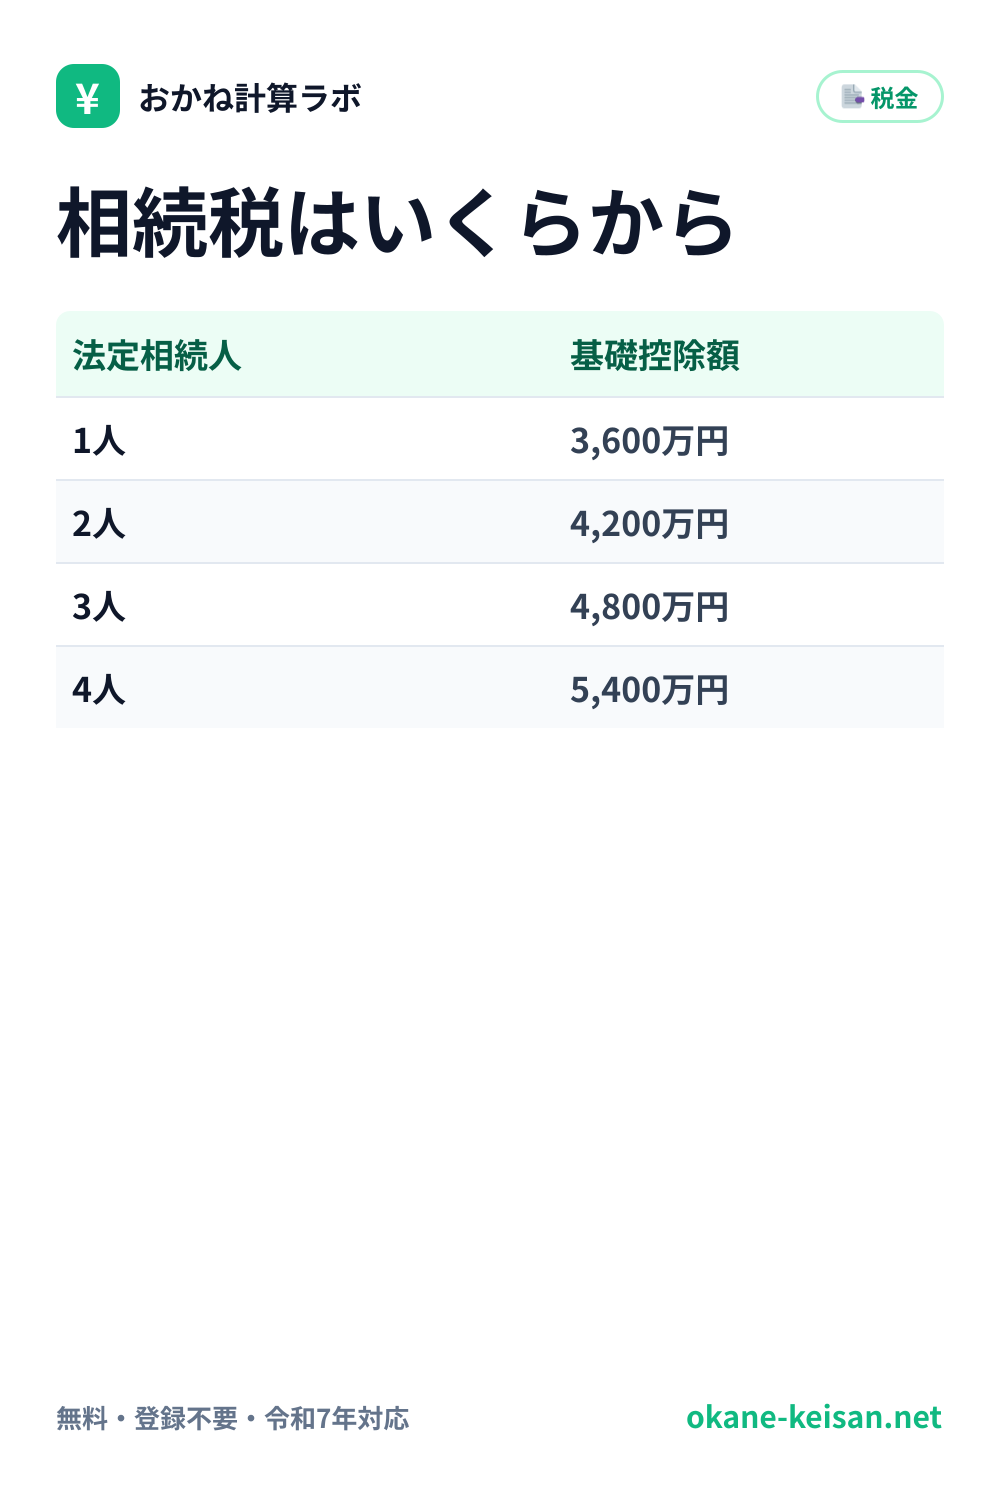Click the 無料 text in footer
The height and width of the screenshot is (1500, 1000).
coord(82,1418)
